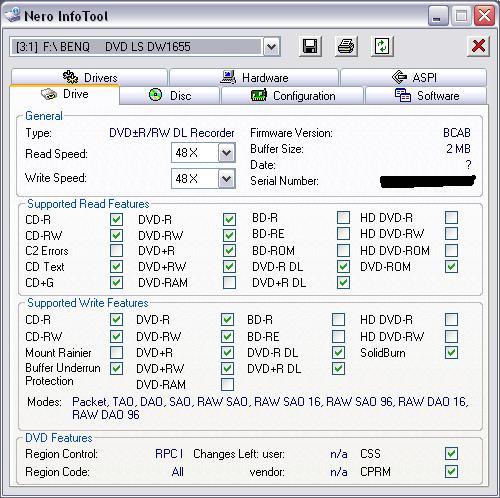Toggle the DVD-RAM read feature checkbox
Screen dimensions: 500x498
pyautogui.click(x=229, y=282)
